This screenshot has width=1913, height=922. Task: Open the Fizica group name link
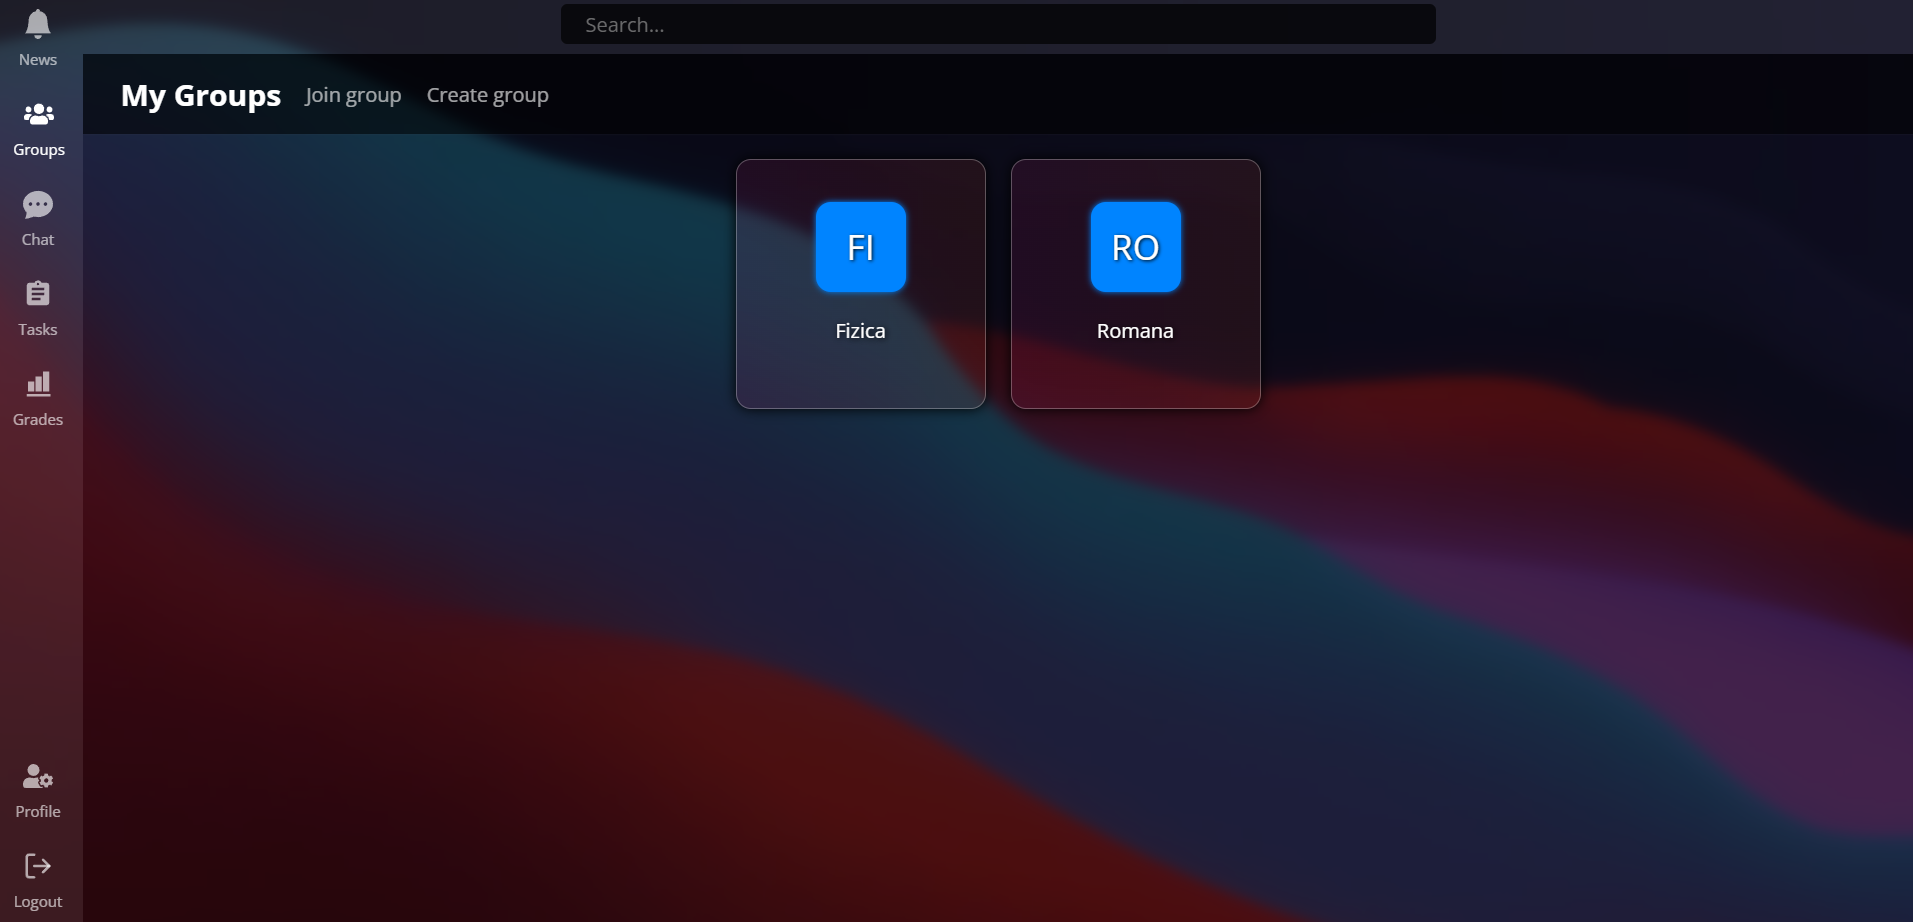click(861, 331)
